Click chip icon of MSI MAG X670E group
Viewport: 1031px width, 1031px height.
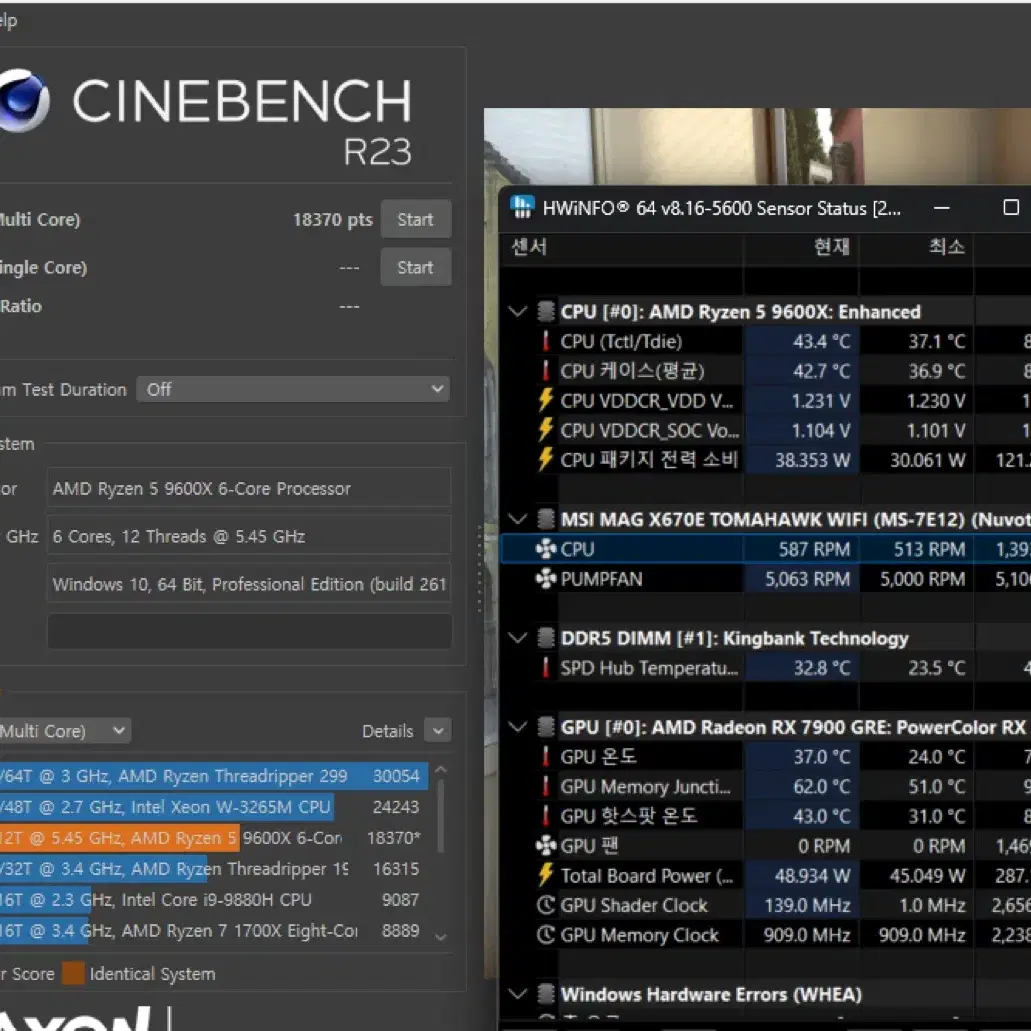pyautogui.click(x=546, y=519)
